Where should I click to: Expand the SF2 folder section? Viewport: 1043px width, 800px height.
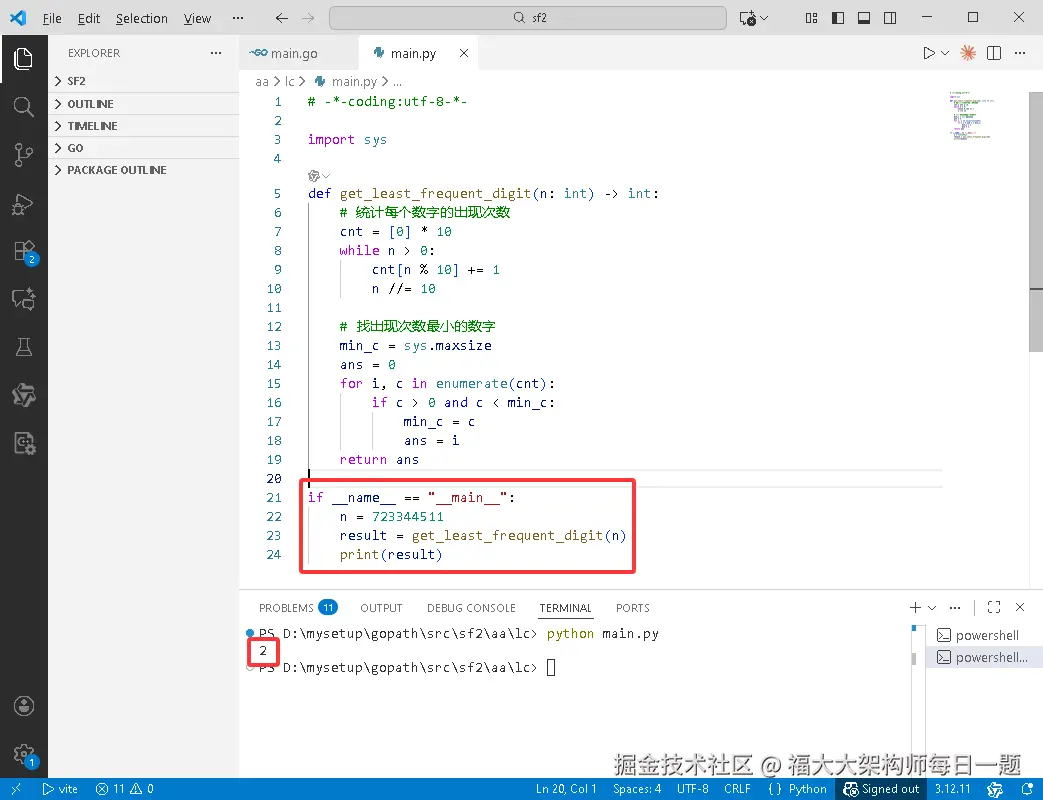pos(144,81)
